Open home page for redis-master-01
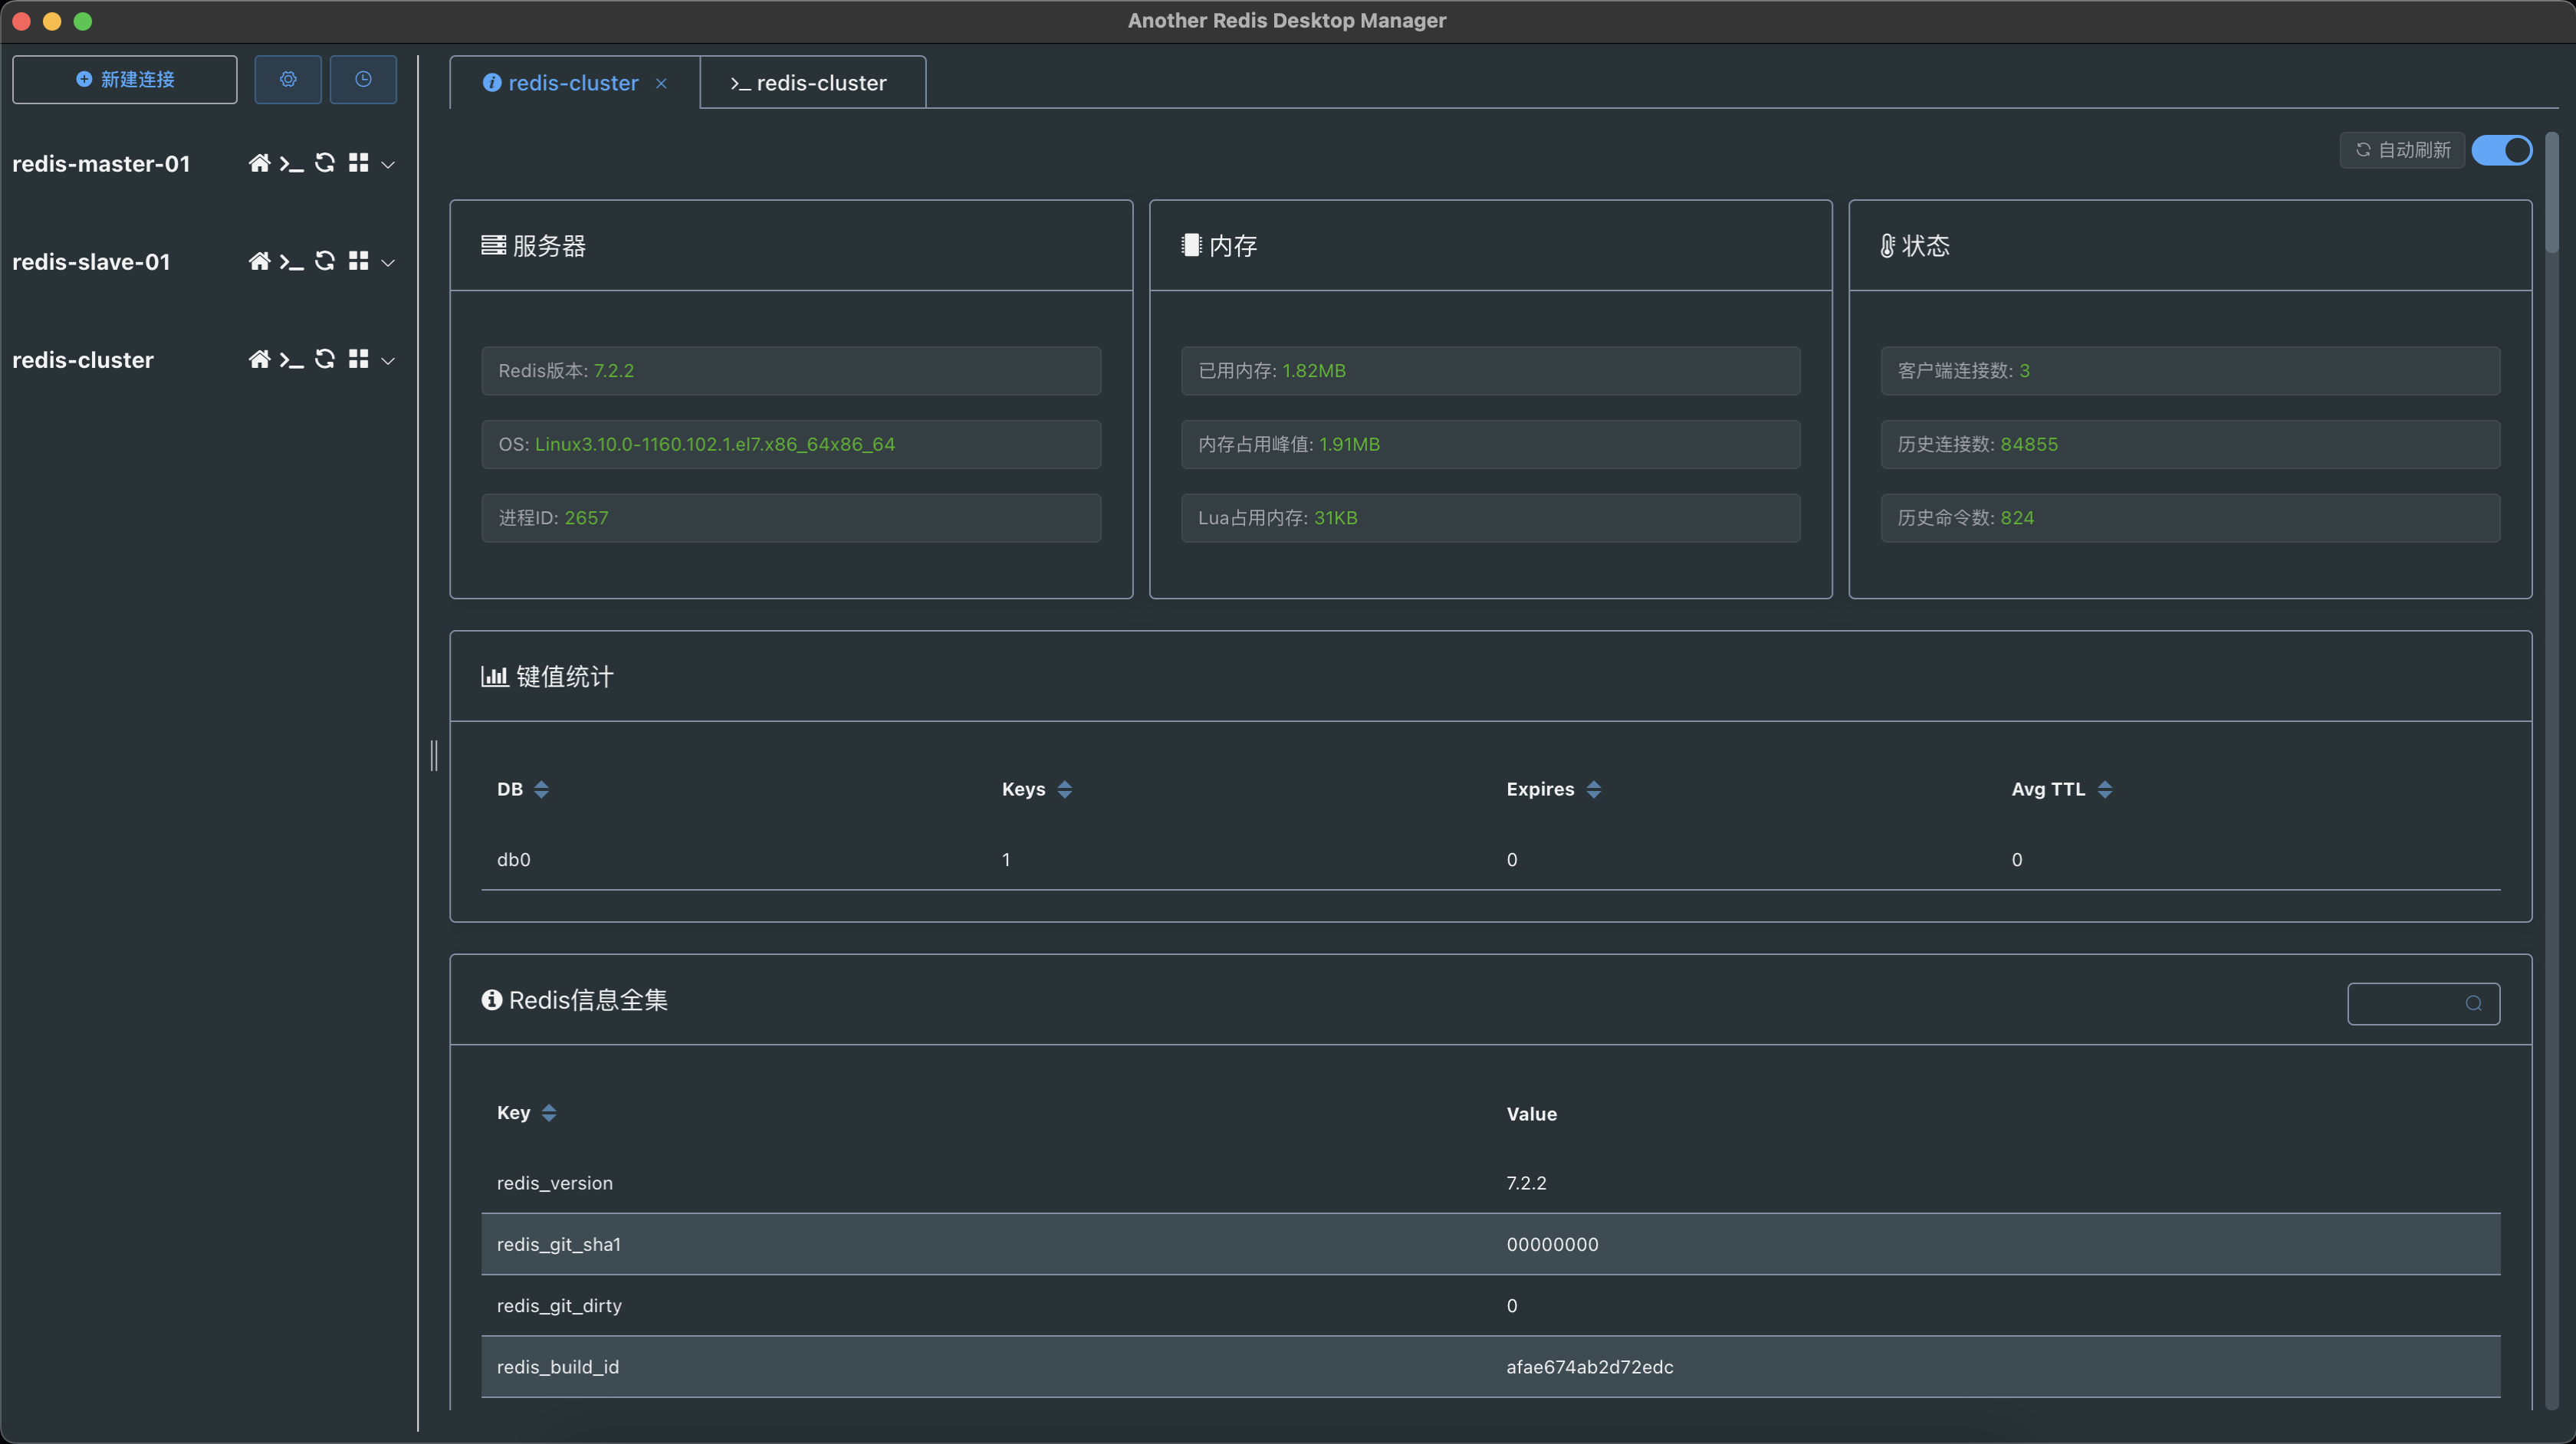This screenshot has width=2576, height=1444. 259,163
